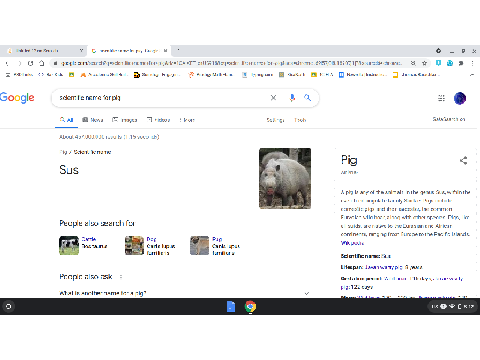Open the Settings menu under search bar
This screenshot has width=480, height=360.
pyautogui.click(x=275, y=120)
